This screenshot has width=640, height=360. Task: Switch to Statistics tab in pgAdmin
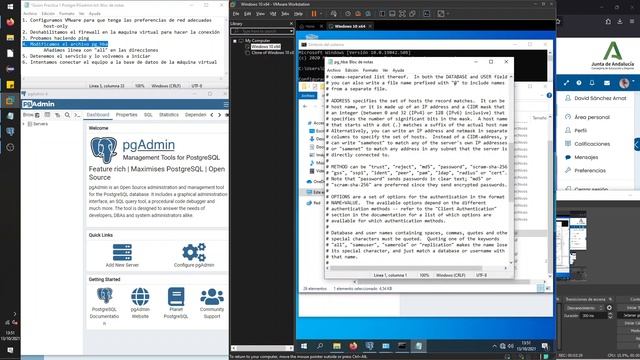(169, 115)
